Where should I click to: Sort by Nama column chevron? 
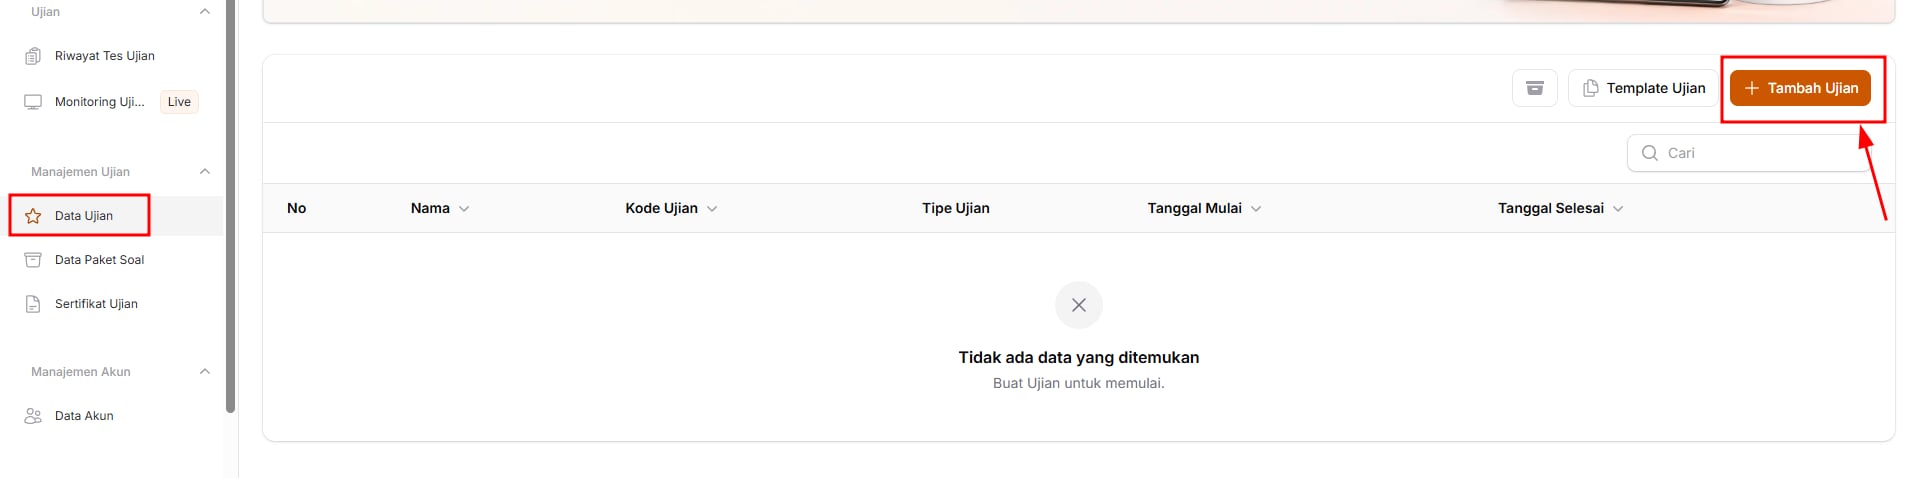click(464, 209)
